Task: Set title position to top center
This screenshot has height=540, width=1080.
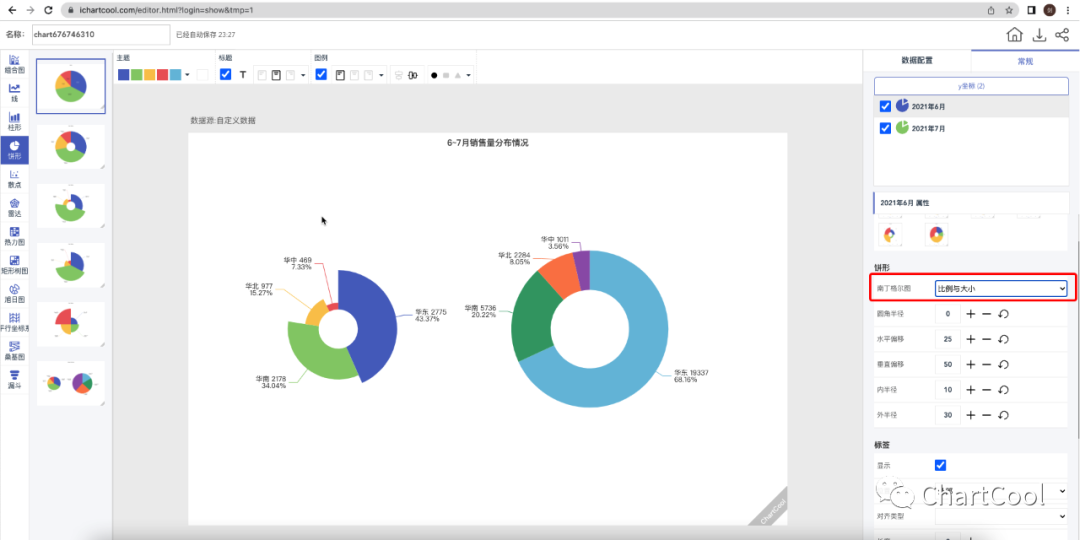Action: pos(276,75)
